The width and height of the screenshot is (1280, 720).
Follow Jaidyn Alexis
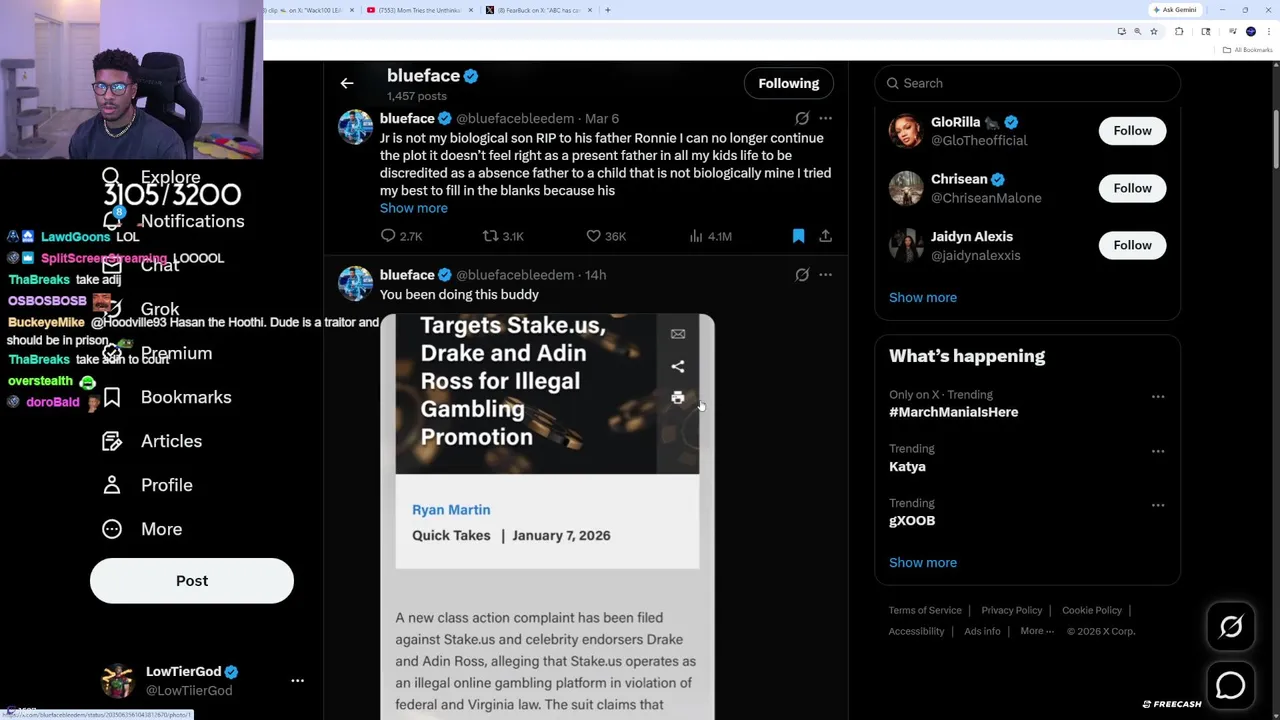point(1132,245)
